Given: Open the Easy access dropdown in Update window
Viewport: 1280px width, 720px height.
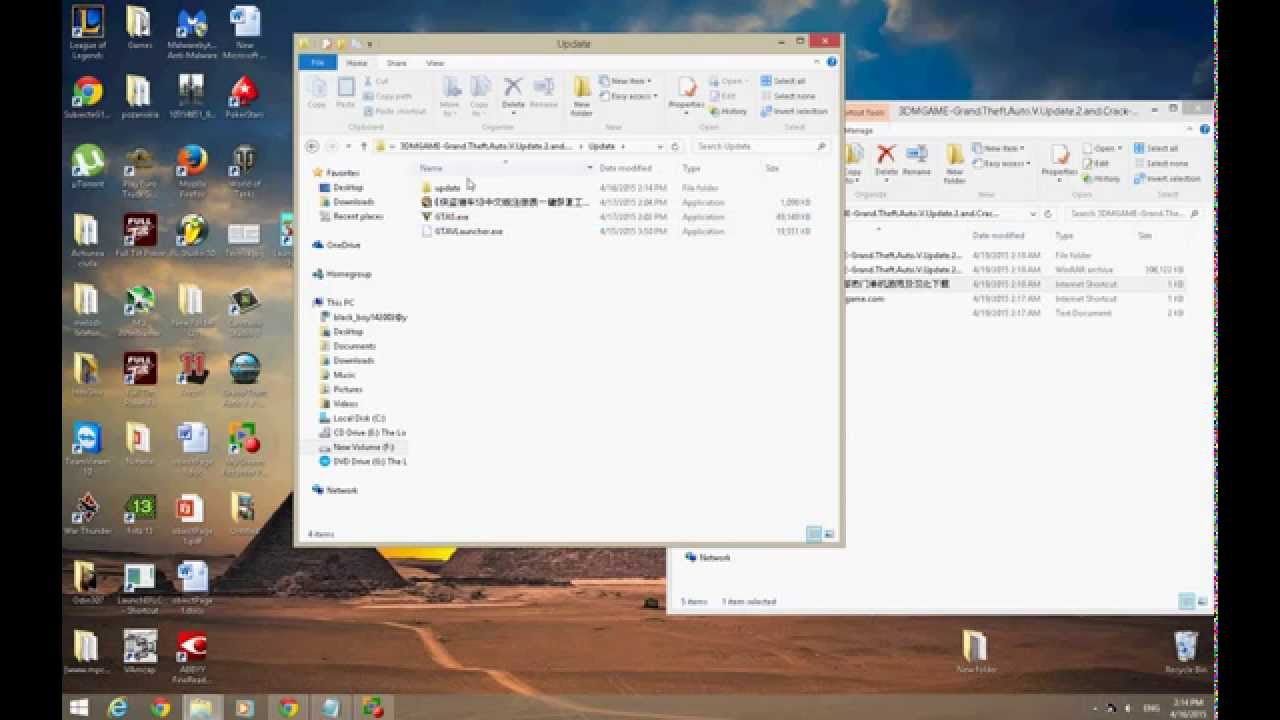Looking at the screenshot, I should [x=630, y=96].
